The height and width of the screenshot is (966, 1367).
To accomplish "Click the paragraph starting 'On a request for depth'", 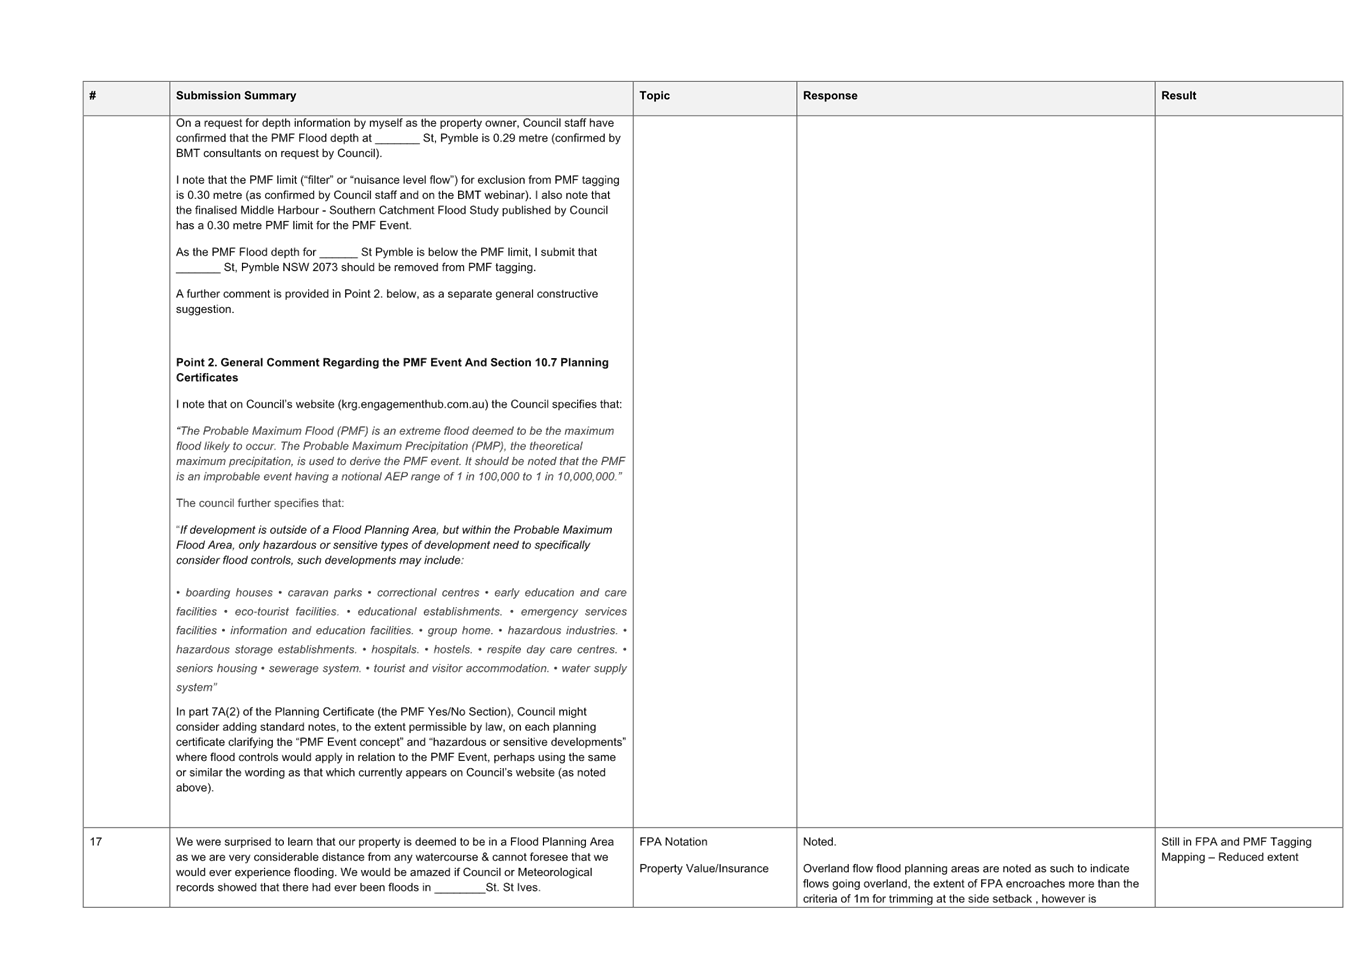I will click(398, 139).
